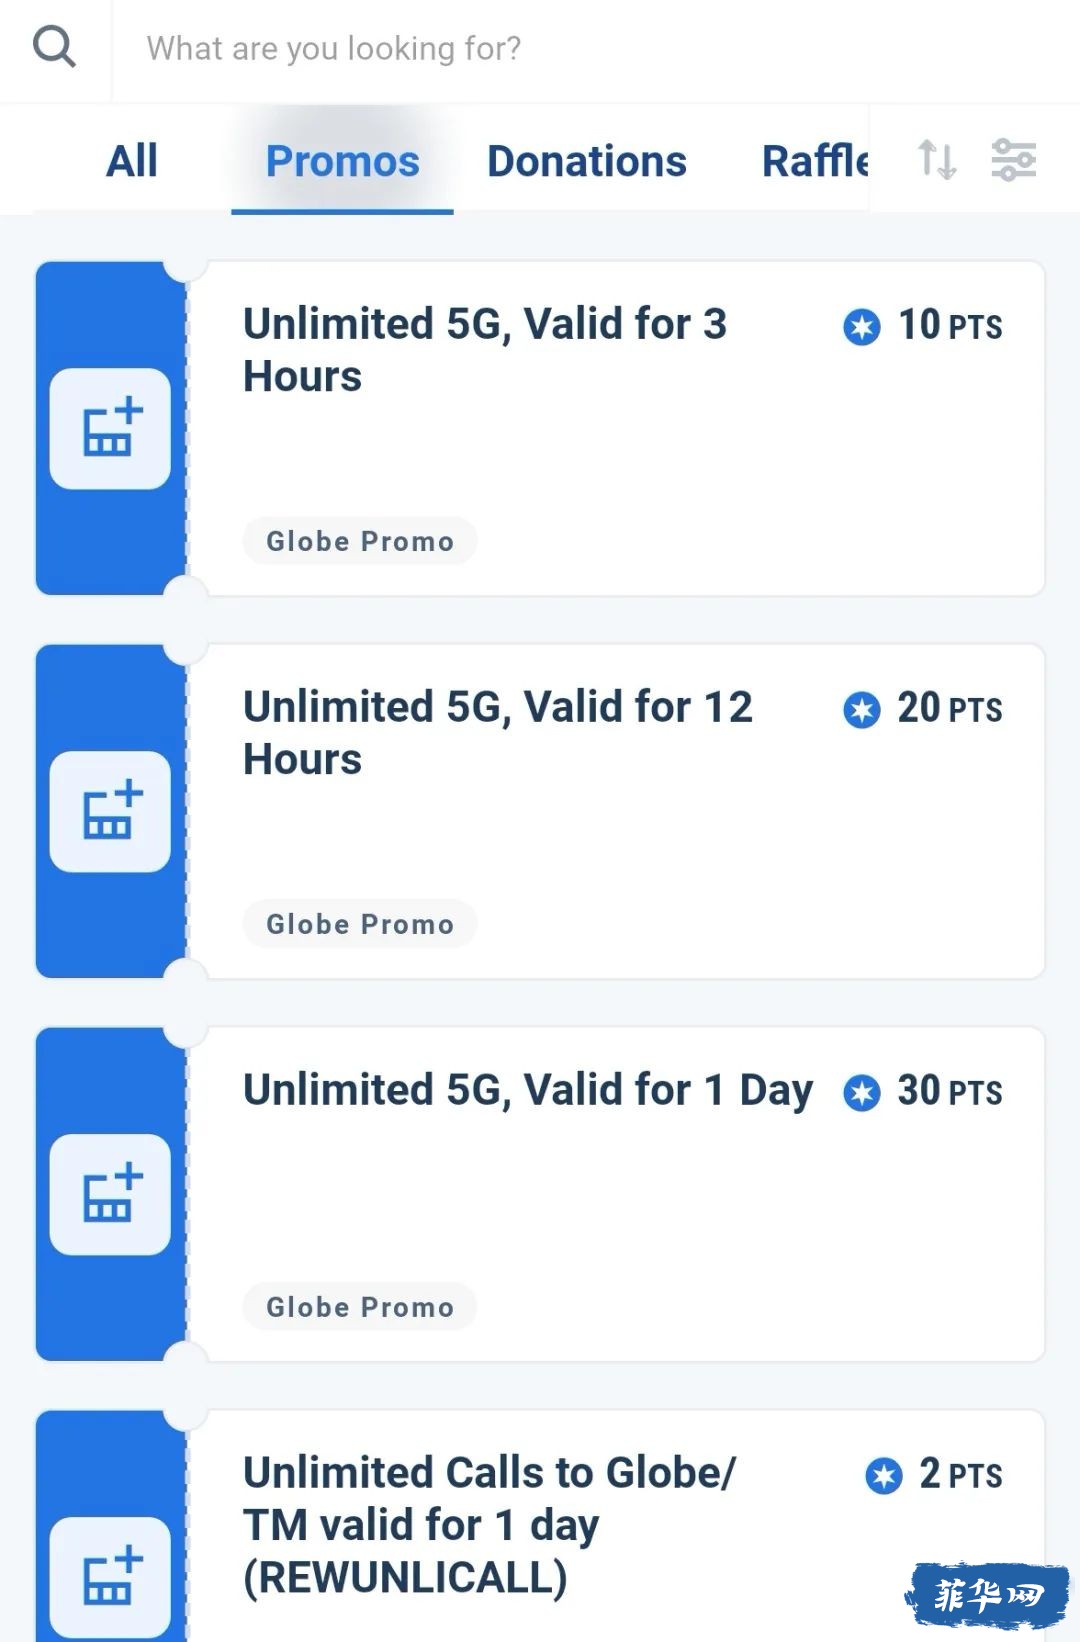Tap the star points icon beside 30 PTS
Image resolution: width=1080 pixels, height=1642 pixels.
click(862, 1093)
